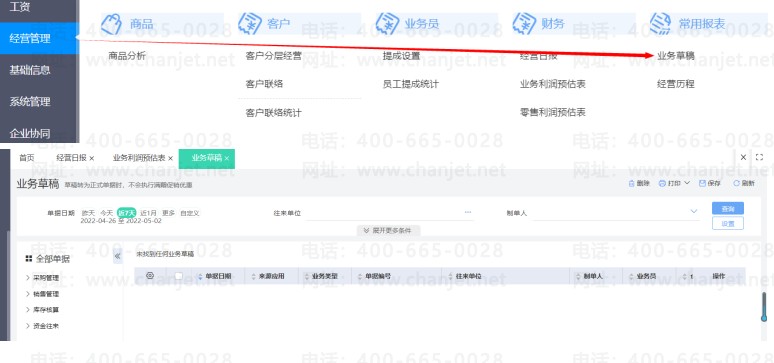Select 近1月 date filter
The height and width of the screenshot is (363, 774).
click(x=148, y=213)
